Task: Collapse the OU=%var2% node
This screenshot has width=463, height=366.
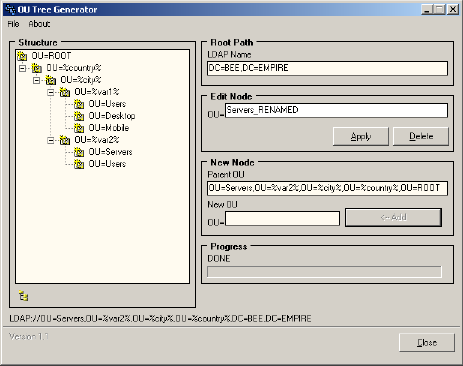Action: tap(51, 140)
